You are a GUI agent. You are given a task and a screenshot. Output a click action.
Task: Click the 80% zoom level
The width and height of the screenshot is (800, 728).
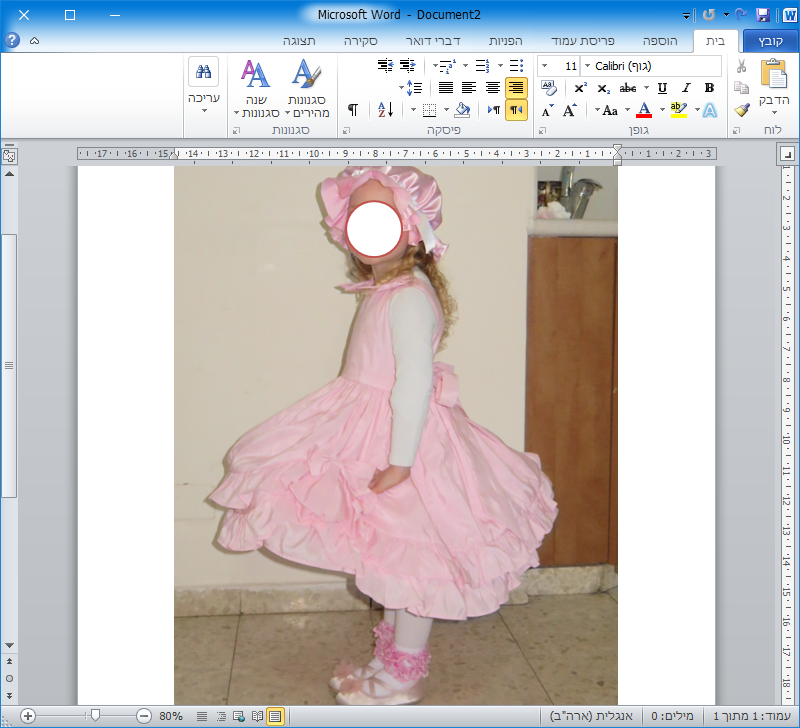point(170,716)
